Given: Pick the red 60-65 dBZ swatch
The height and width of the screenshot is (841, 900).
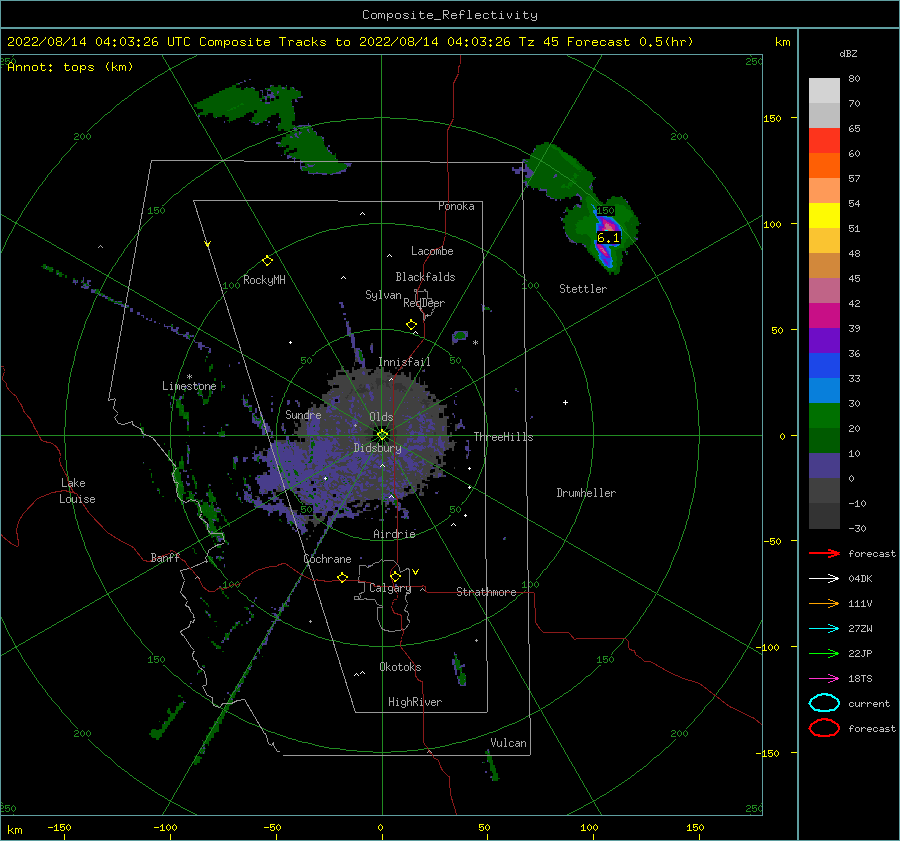Looking at the screenshot, I should coord(824,141).
